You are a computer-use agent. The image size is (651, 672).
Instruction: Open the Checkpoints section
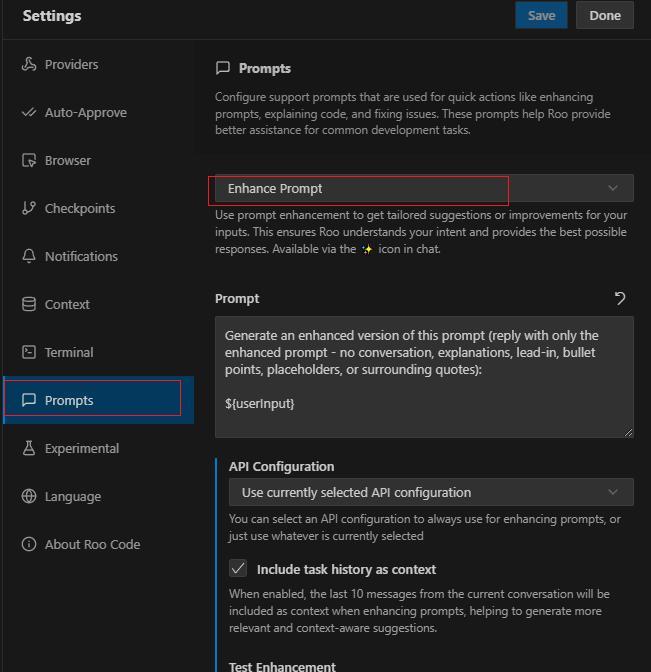tap(98, 208)
